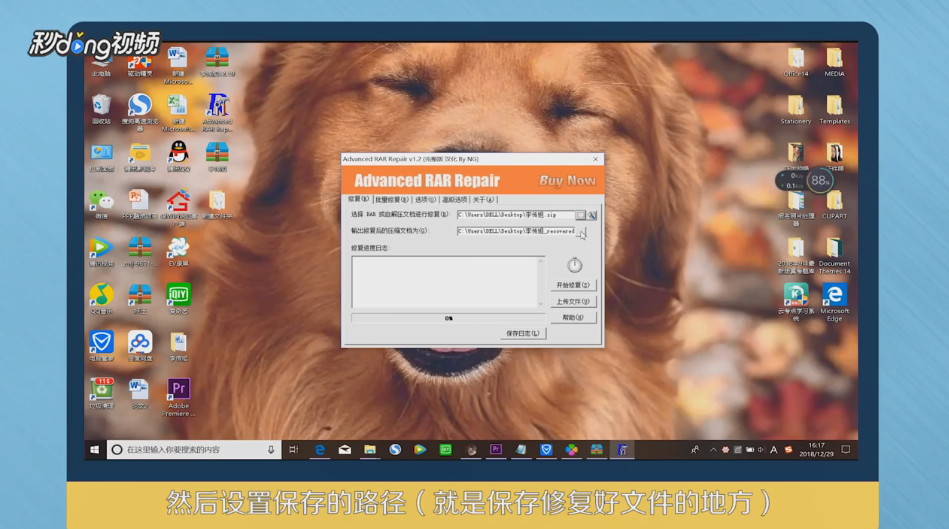Image resolution: width=949 pixels, height=529 pixels.
Task: Open the 高级选项 (Advanced Options) tab
Action: [x=455, y=200]
